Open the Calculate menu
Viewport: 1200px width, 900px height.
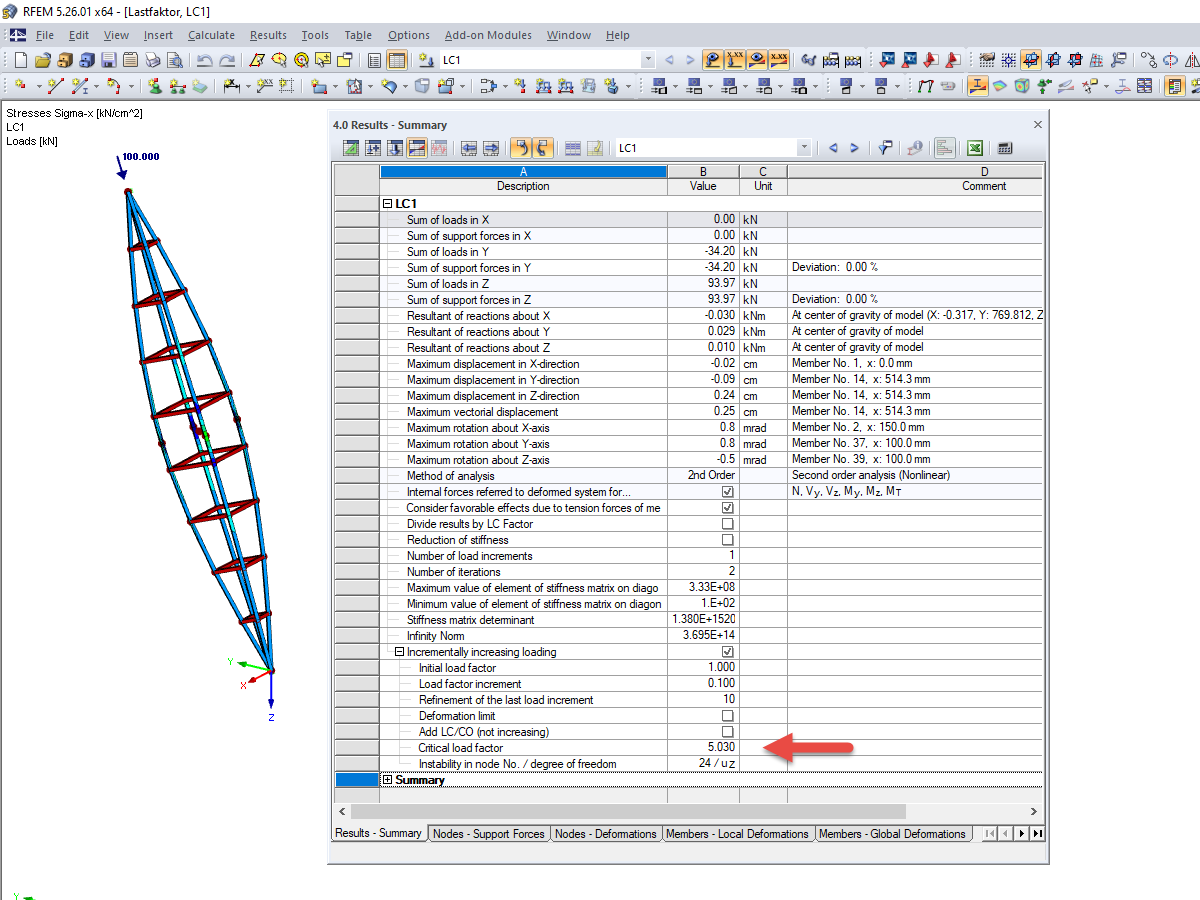point(211,35)
